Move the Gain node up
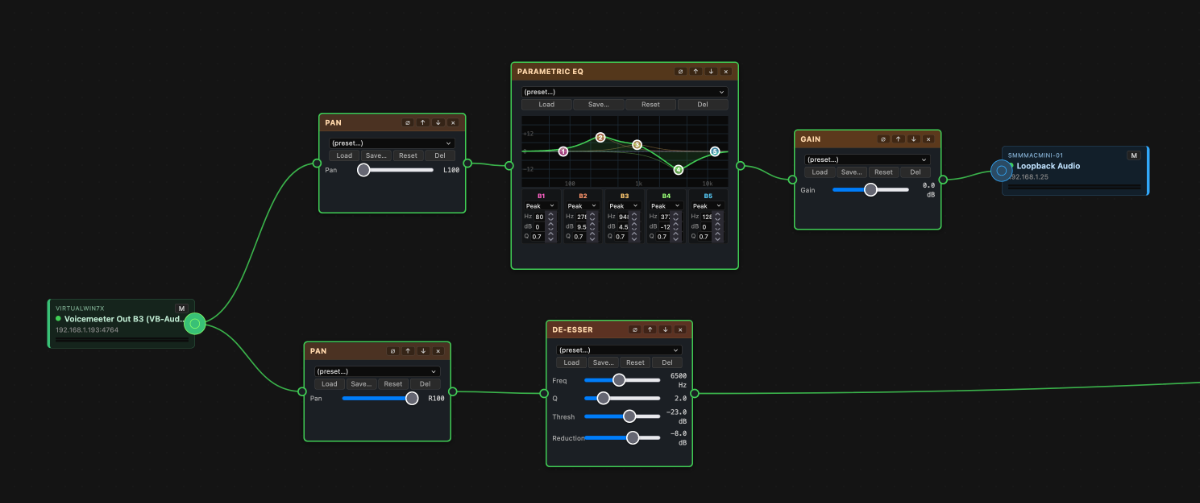1200x503 pixels. pyautogui.click(x=899, y=139)
